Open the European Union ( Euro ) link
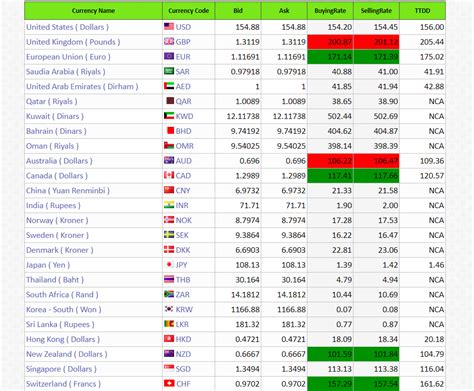 click(68, 57)
